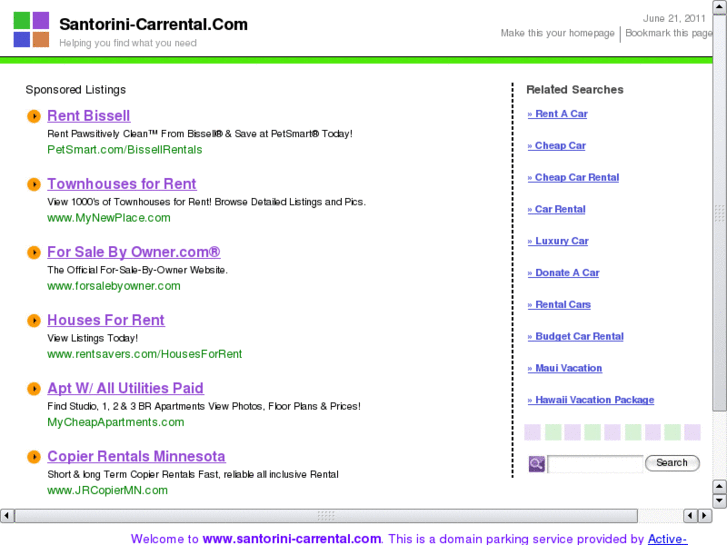
Task: Click the vertical scrollbar down arrow
Action: (720, 501)
